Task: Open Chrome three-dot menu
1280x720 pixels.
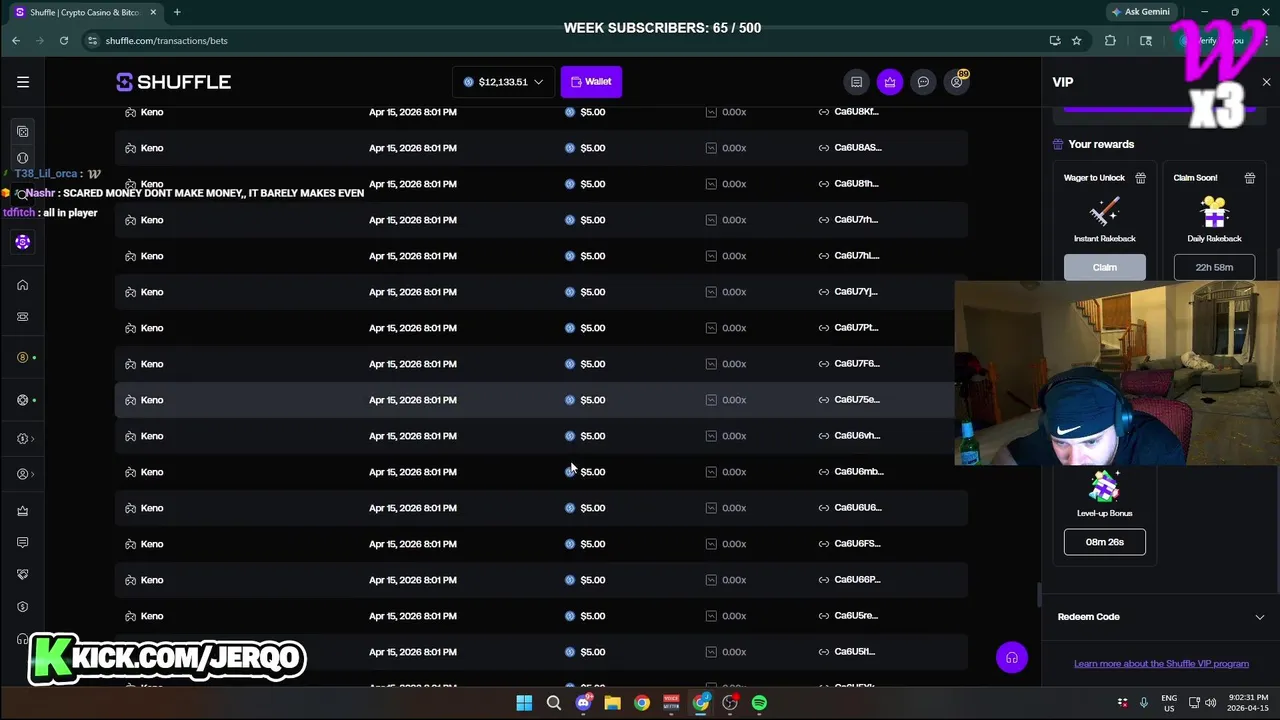Action: point(1266,41)
